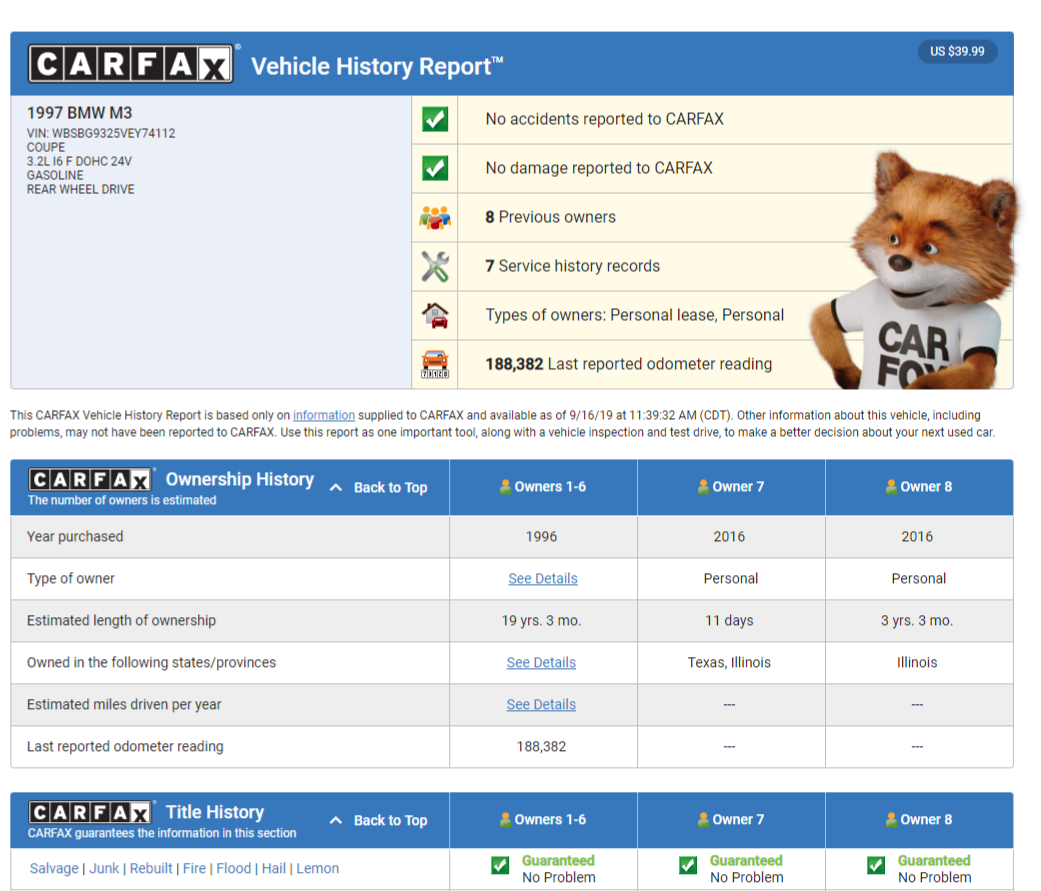Click Types of owners: Personal lease, Personal text
This screenshot has width=1041, height=891.
[635, 315]
